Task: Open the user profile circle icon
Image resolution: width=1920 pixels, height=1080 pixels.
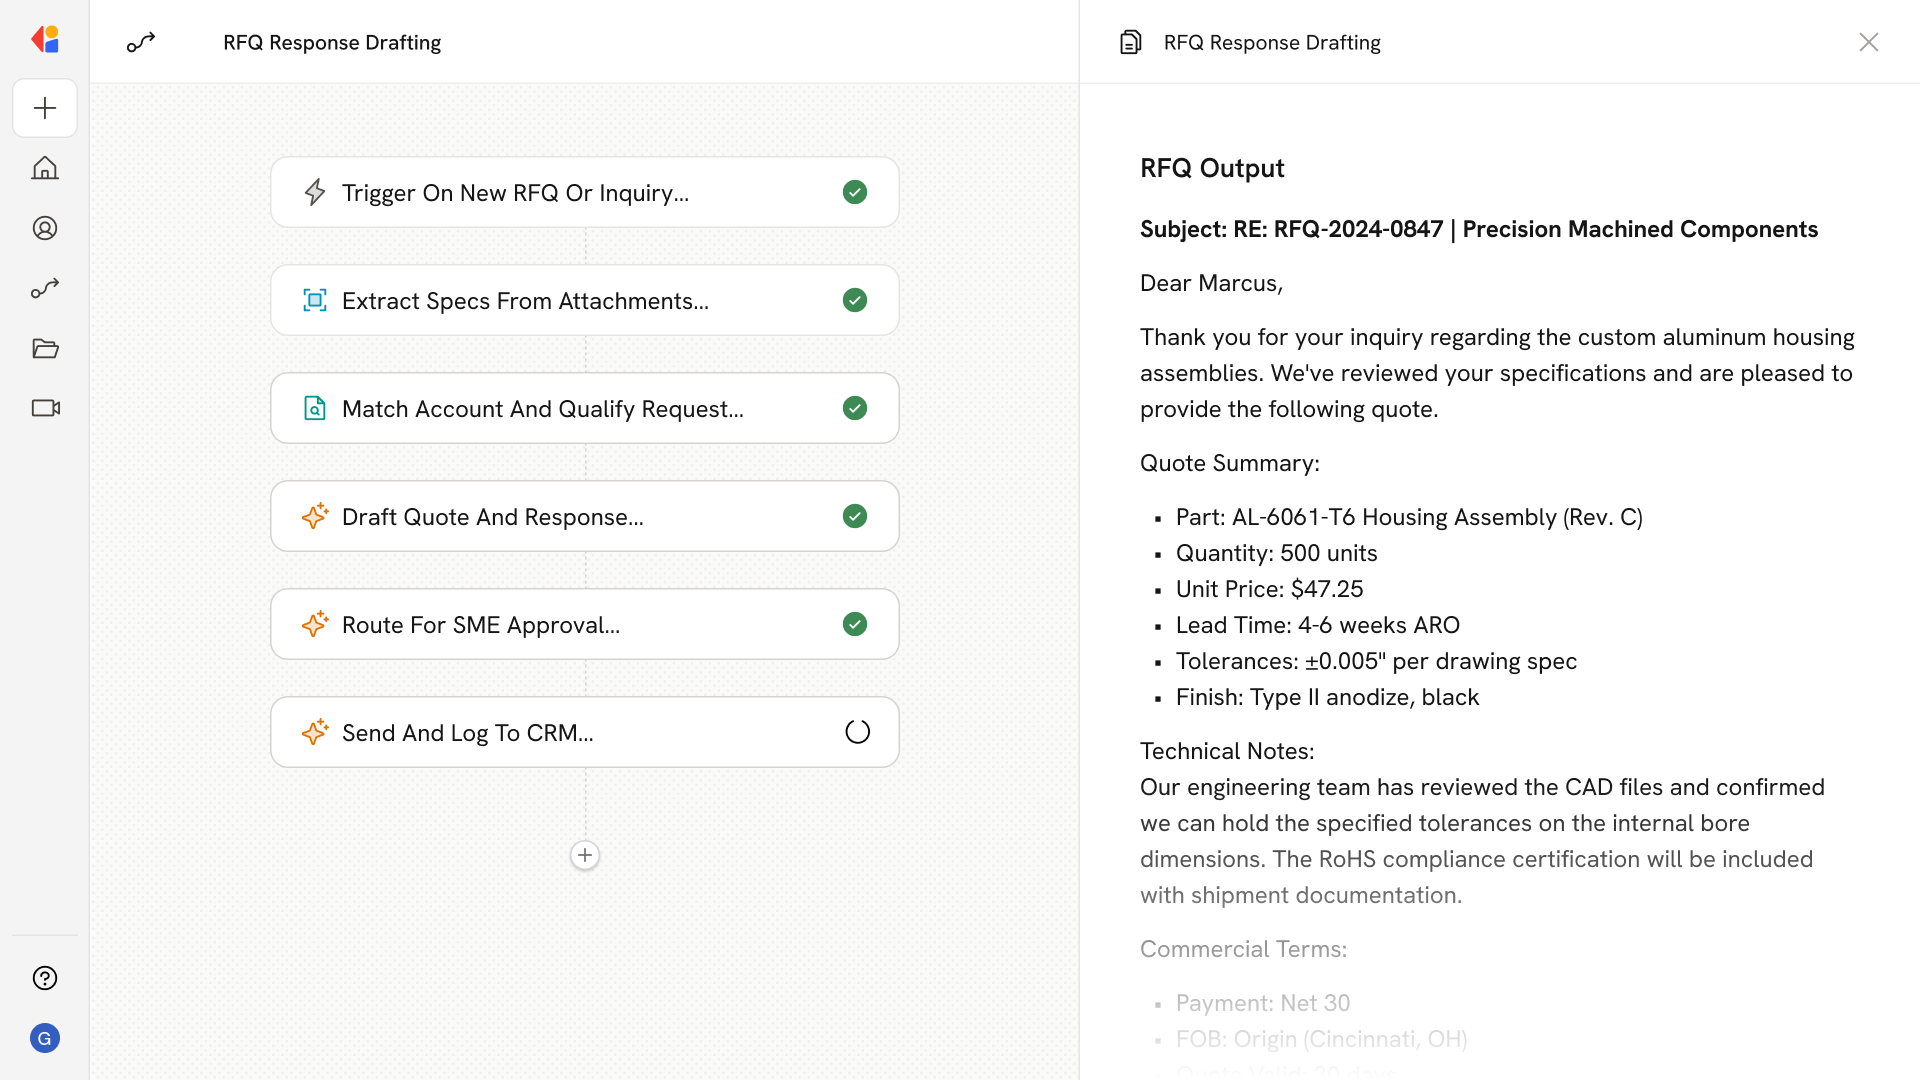Action: pyautogui.click(x=45, y=228)
